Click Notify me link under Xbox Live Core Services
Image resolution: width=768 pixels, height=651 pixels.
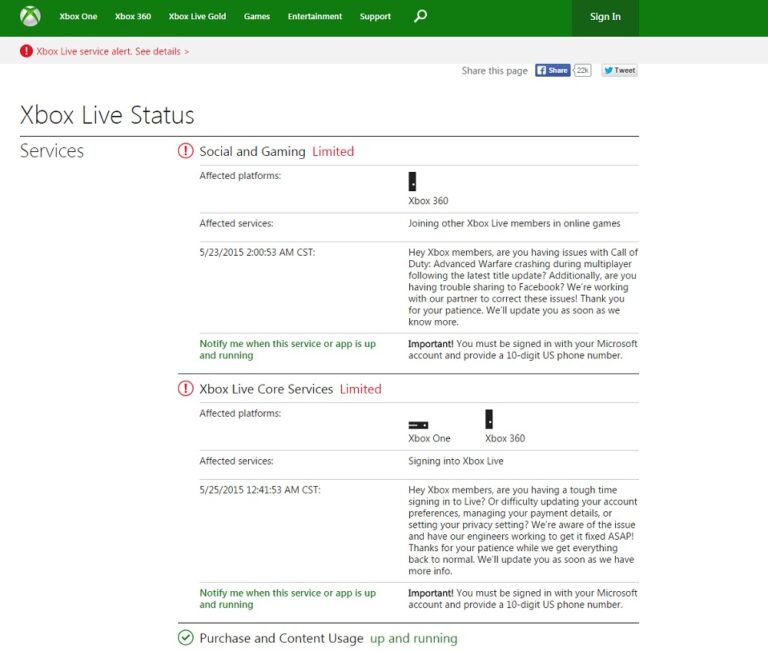click(x=288, y=598)
